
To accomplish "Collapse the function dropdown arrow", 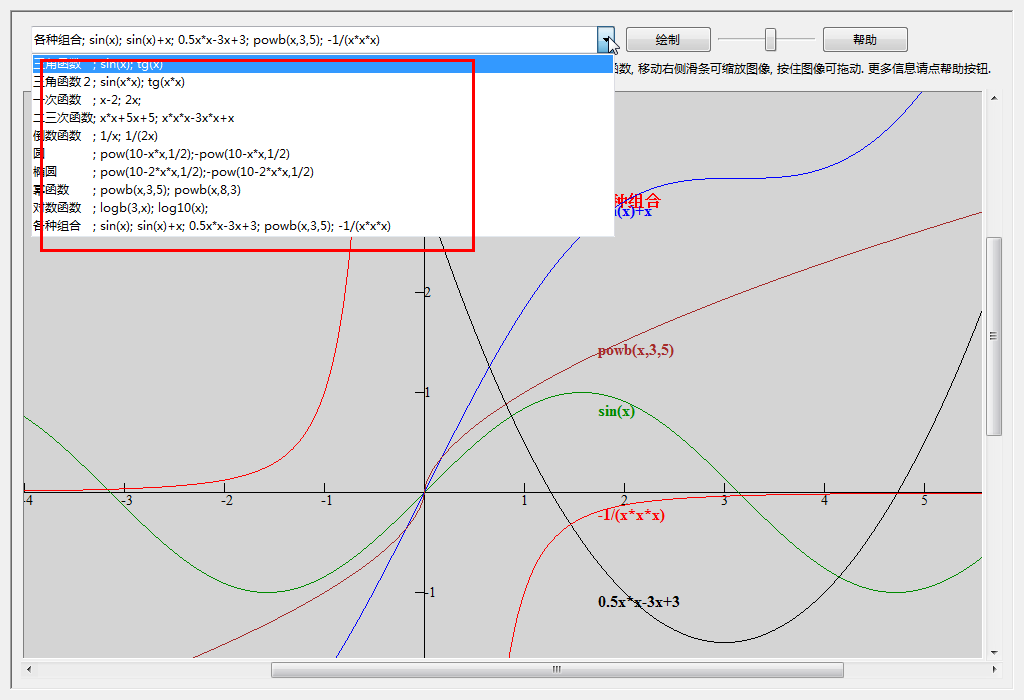I will pos(606,40).
